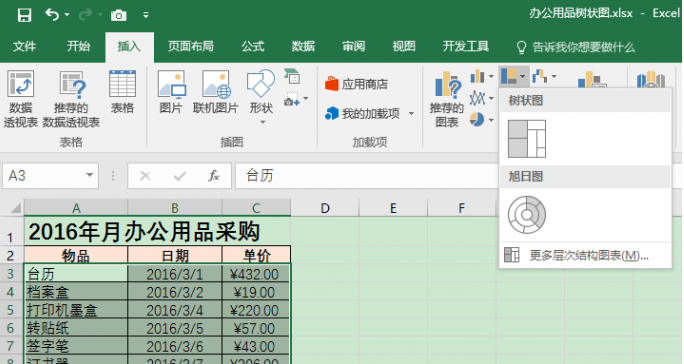
Task: Open 更多层次结构图表(M)...
Action: 585,255
